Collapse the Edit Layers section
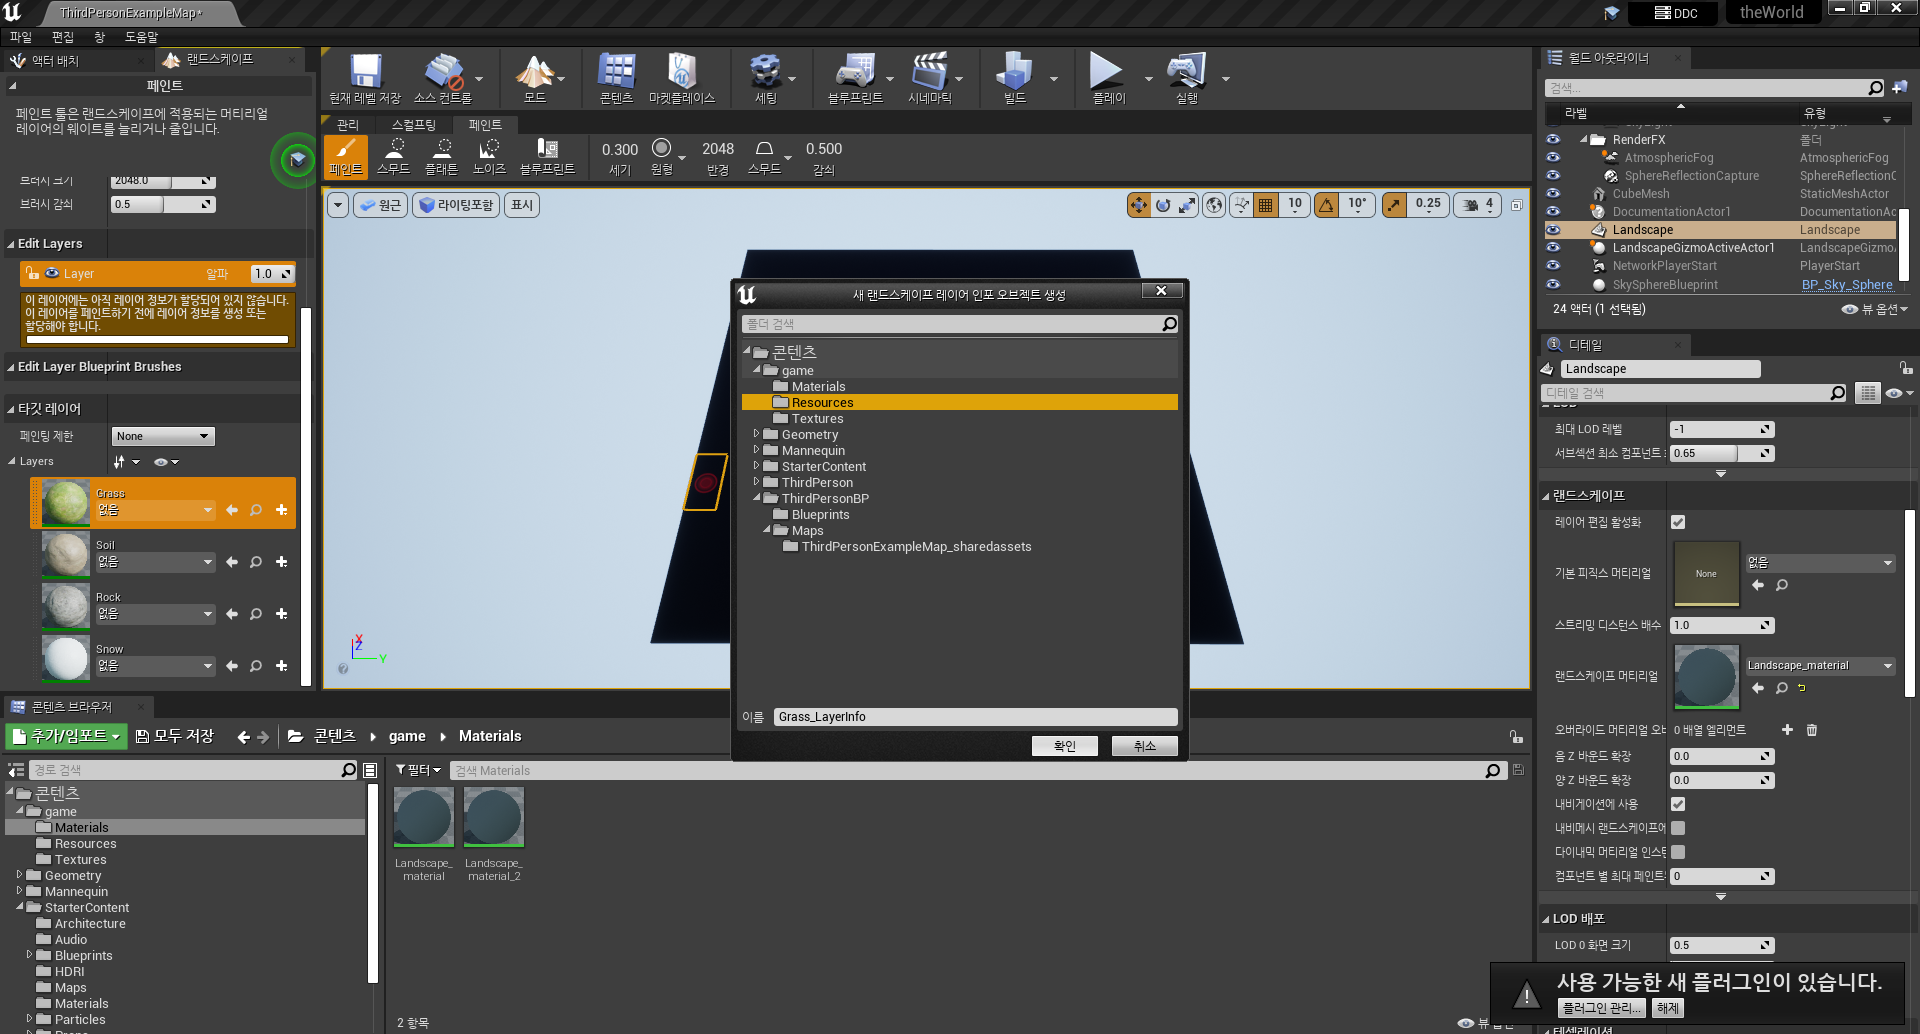The height and width of the screenshot is (1034, 1920). (10, 244)
